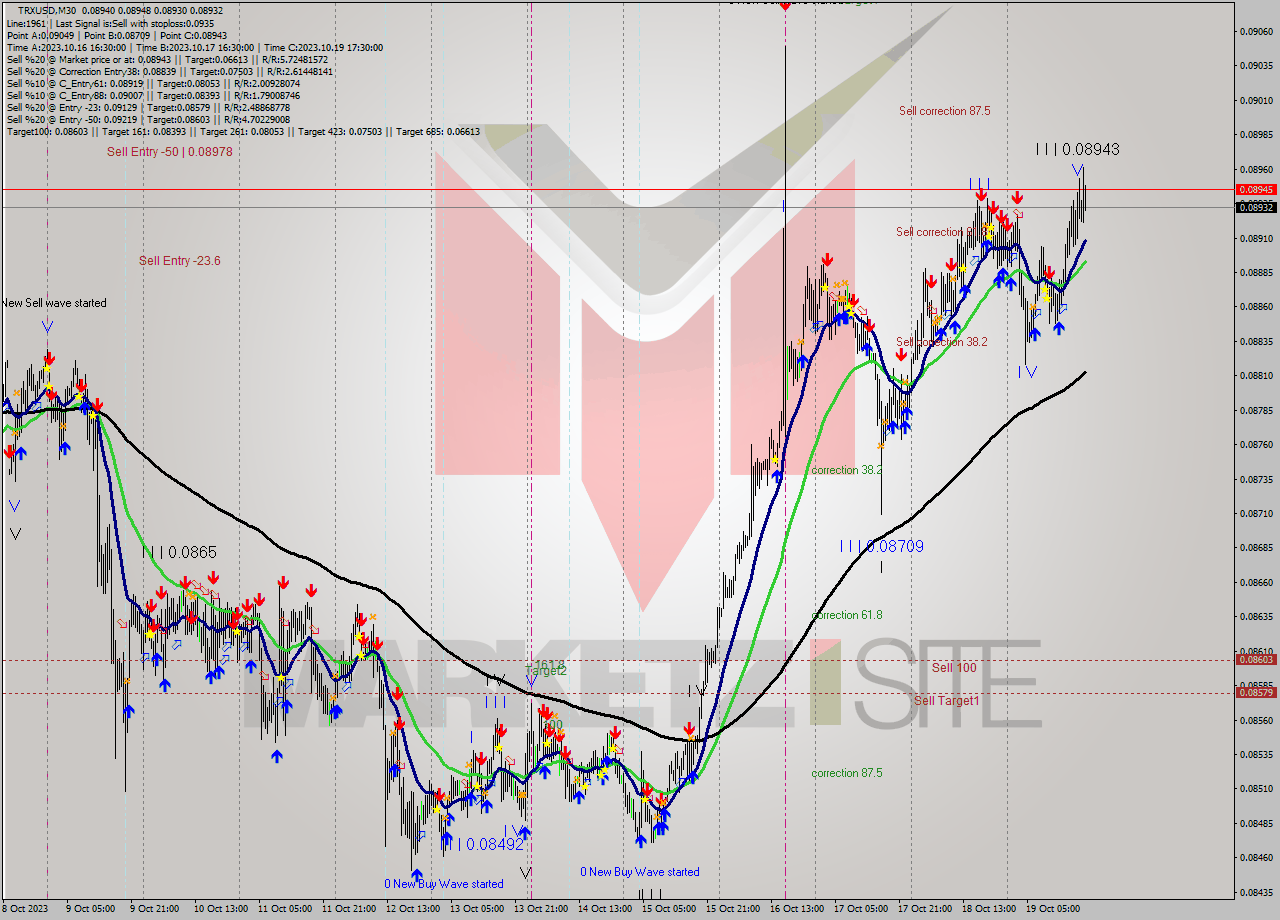The image size is (1280, 920).
Task: Click the green 'correction 38.2' label
Action: click(847, 470)
